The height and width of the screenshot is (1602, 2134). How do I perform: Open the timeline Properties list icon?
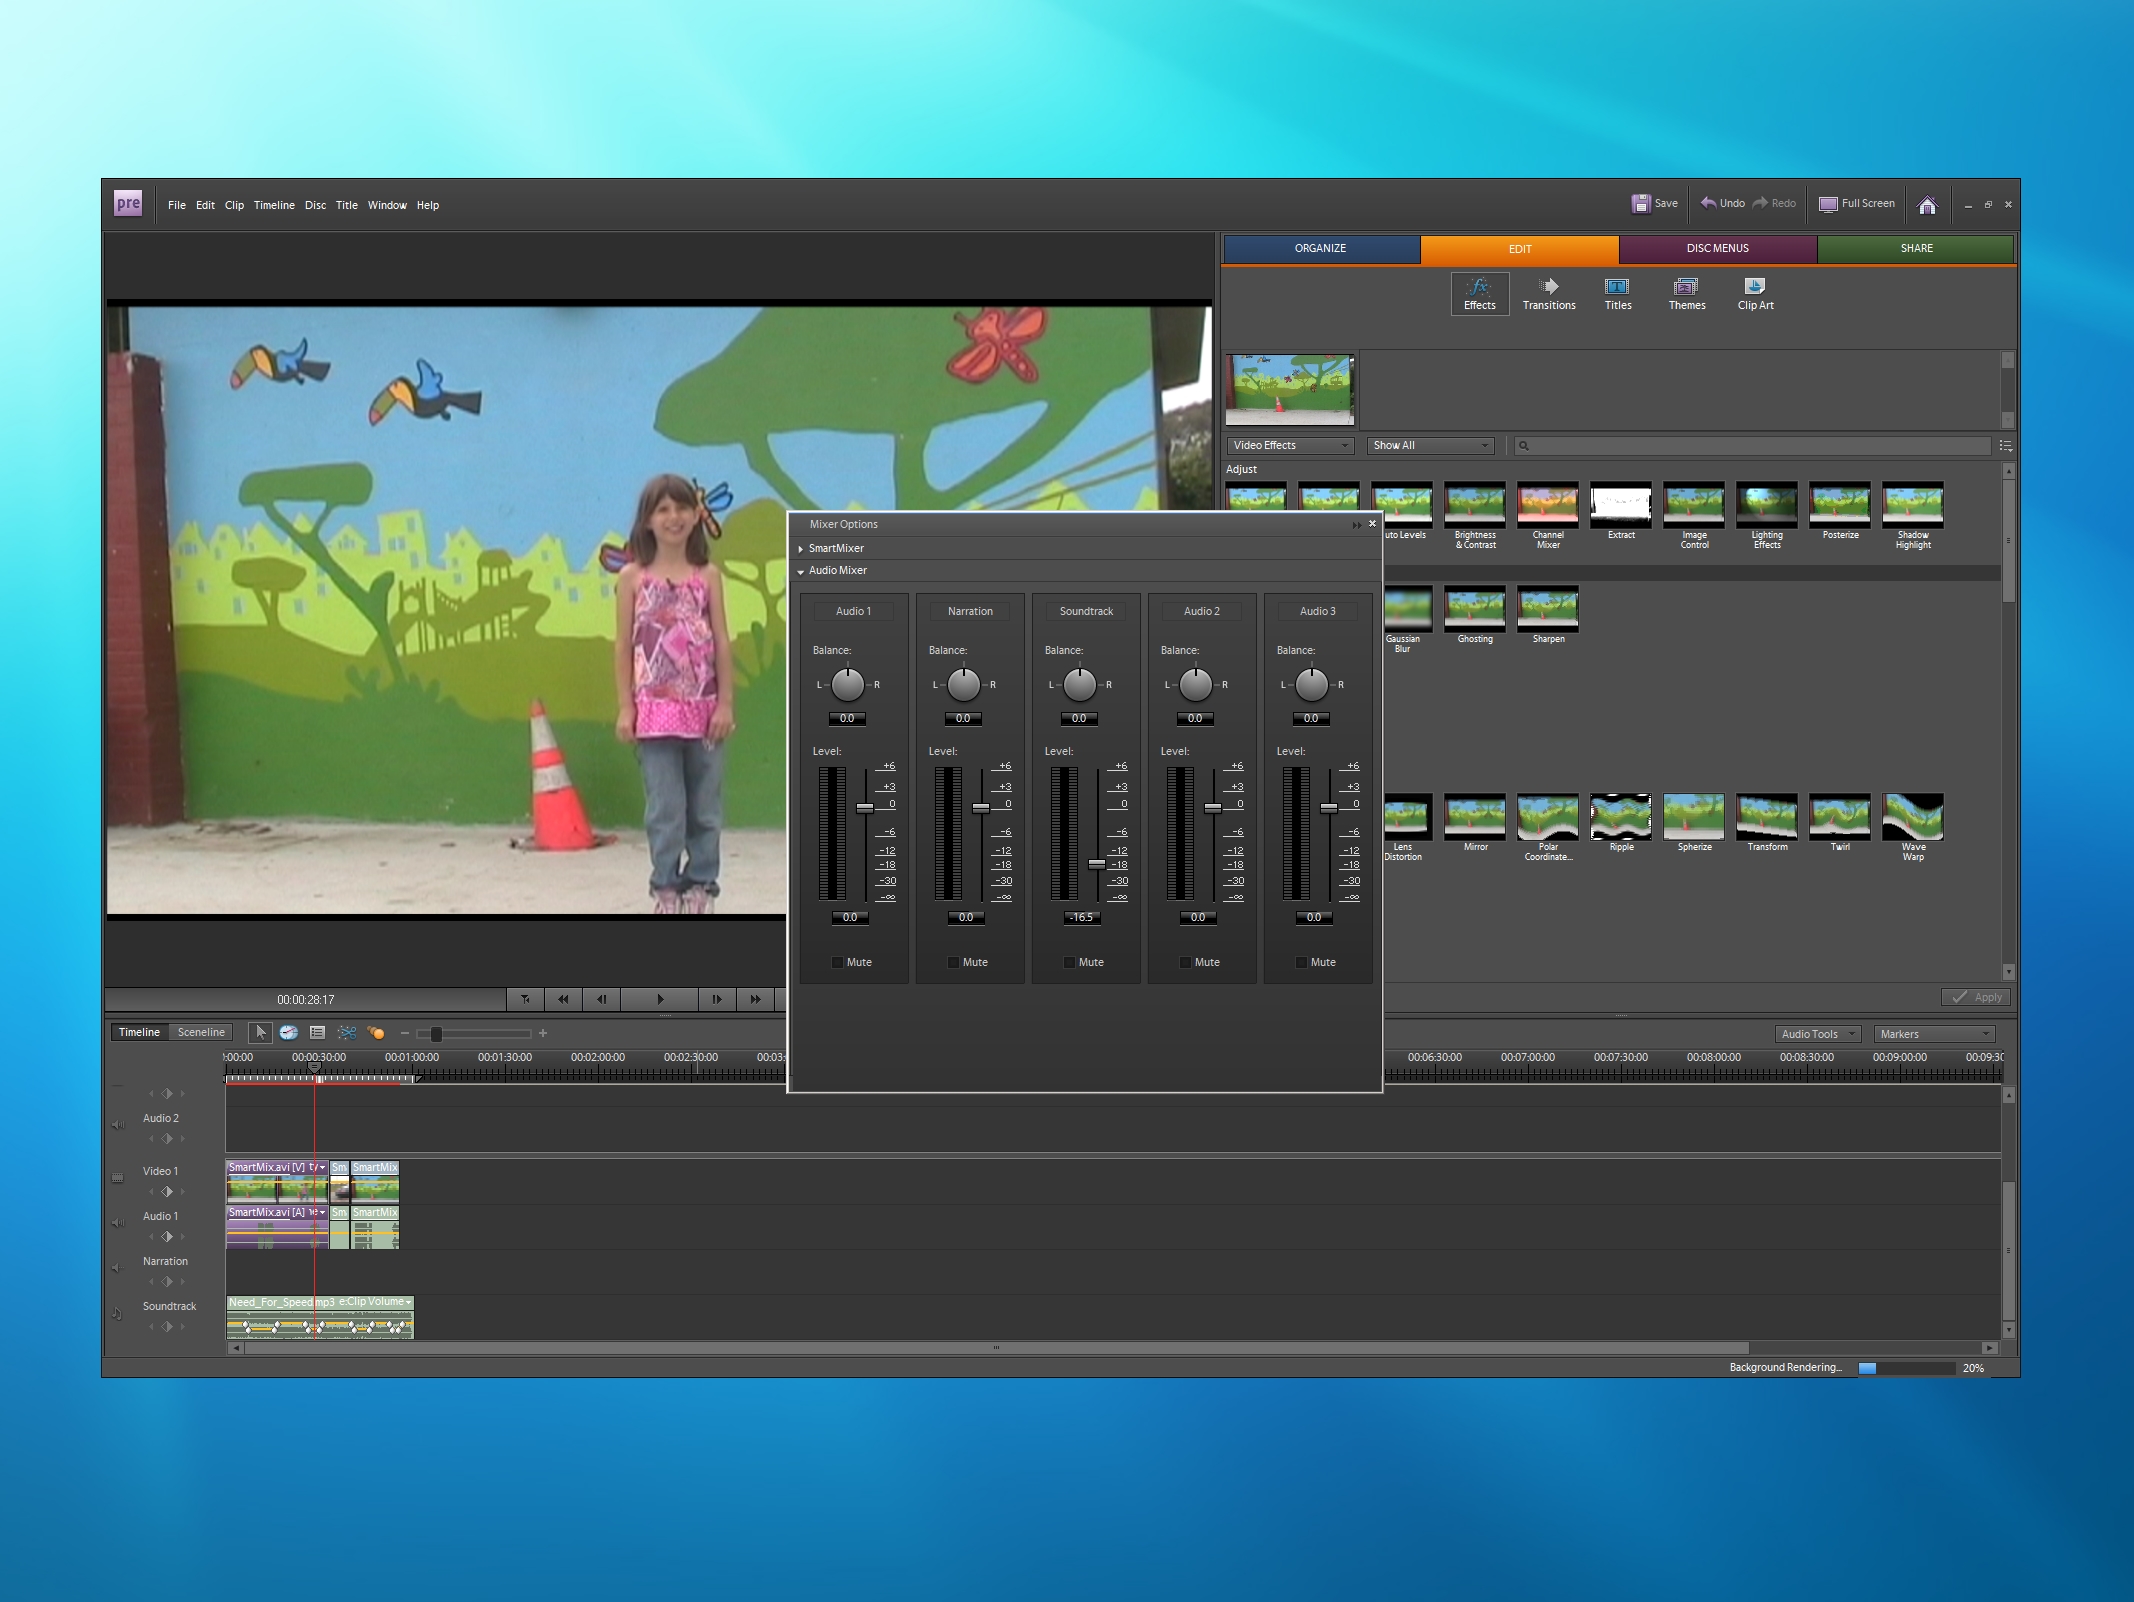[317, 1032]
